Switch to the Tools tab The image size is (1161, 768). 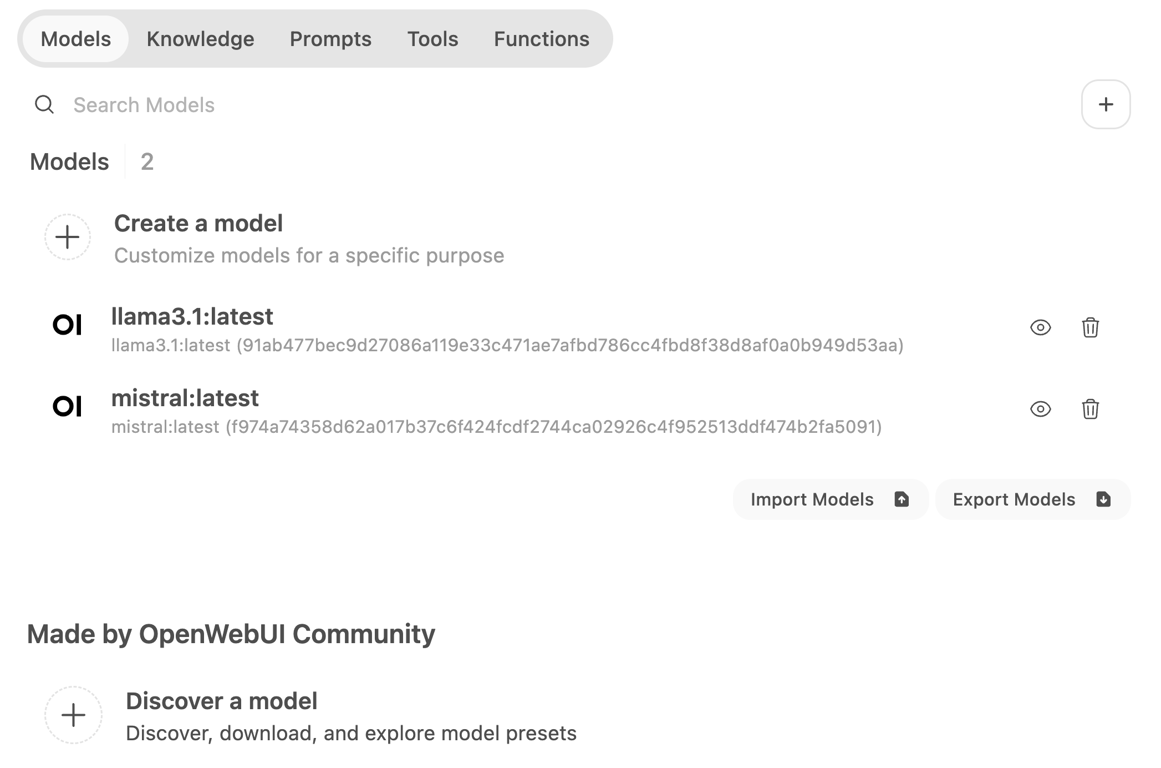432,39
